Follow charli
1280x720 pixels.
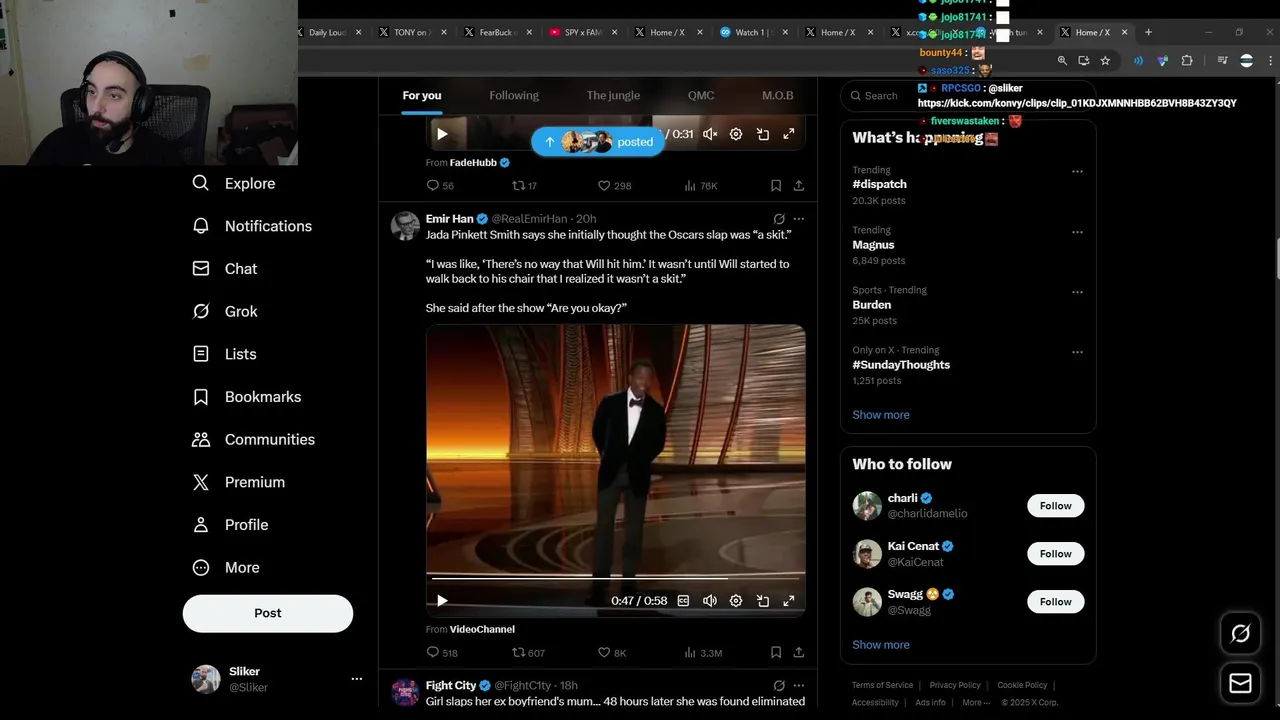point(1055,506)
